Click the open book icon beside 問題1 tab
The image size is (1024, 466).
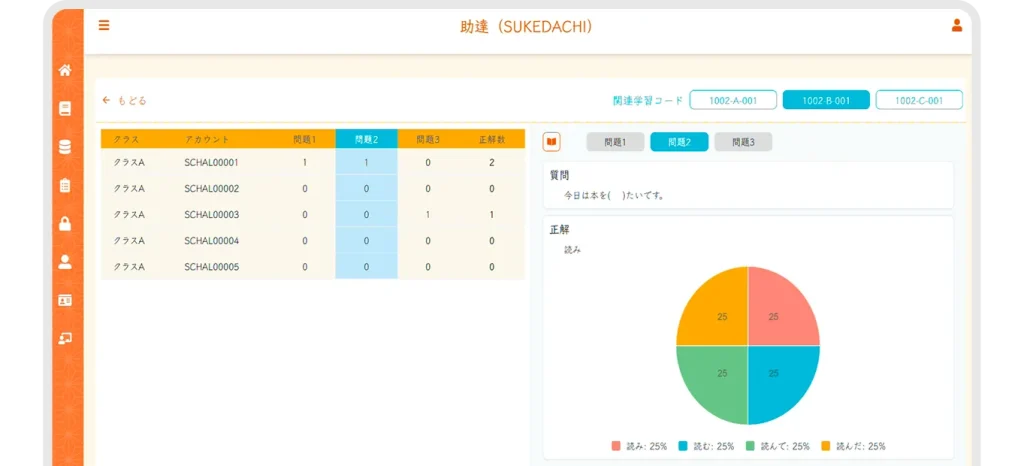coord(552,142)
